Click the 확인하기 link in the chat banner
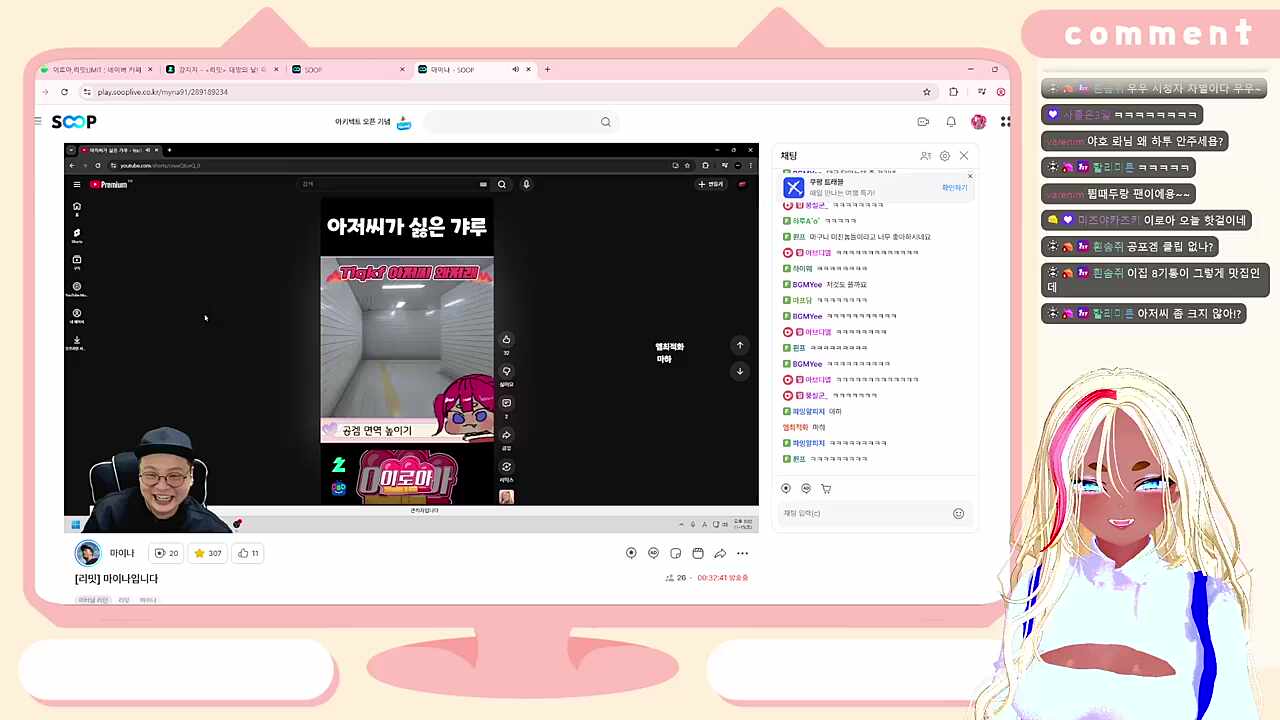 point(954,188)
